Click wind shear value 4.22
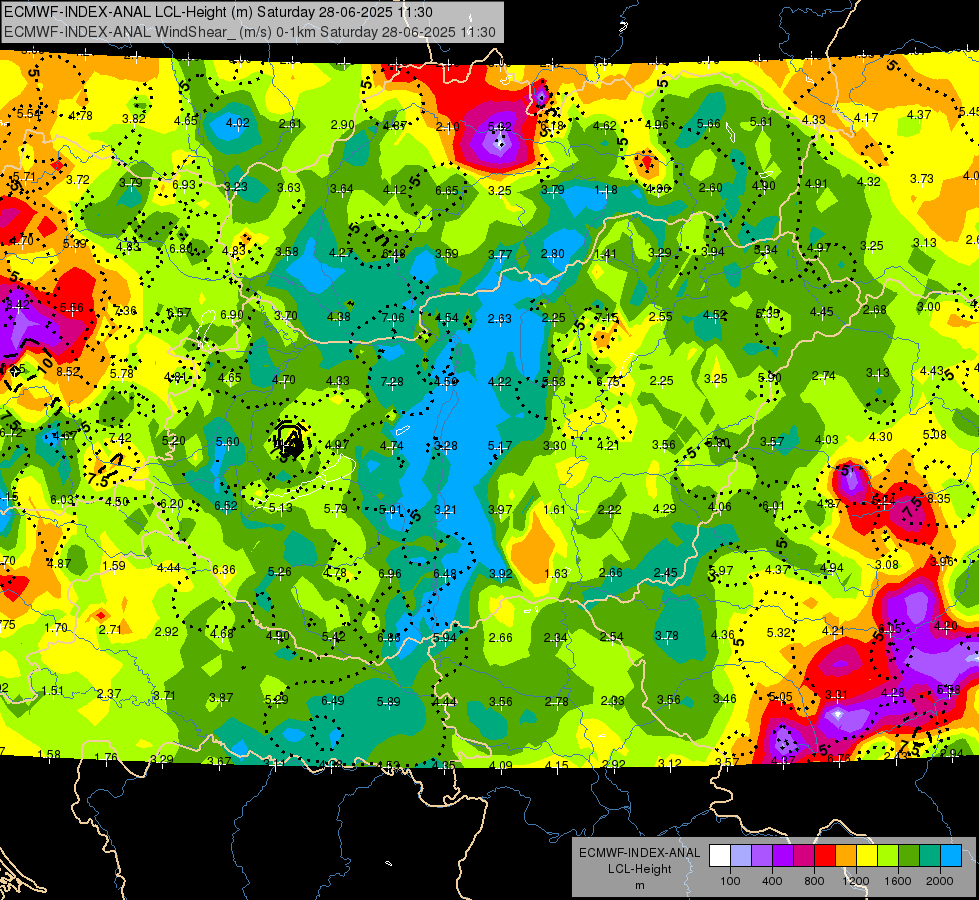The image size is (979, 900). pos(499,381)
